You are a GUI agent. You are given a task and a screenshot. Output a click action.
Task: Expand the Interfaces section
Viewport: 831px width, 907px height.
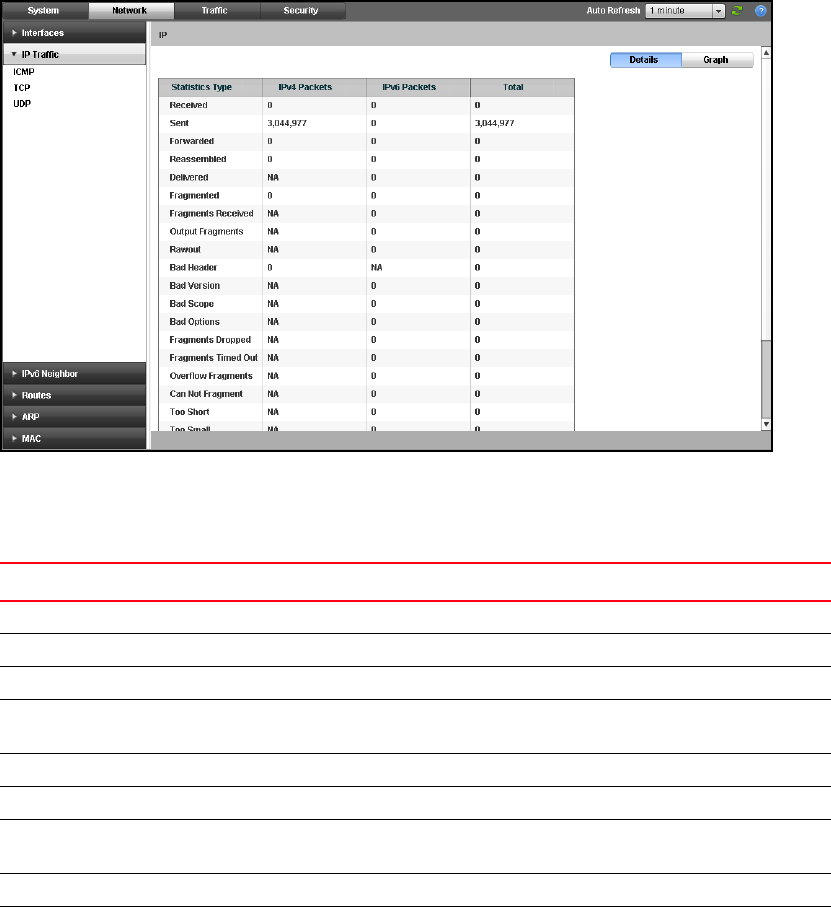coord(74,33)
